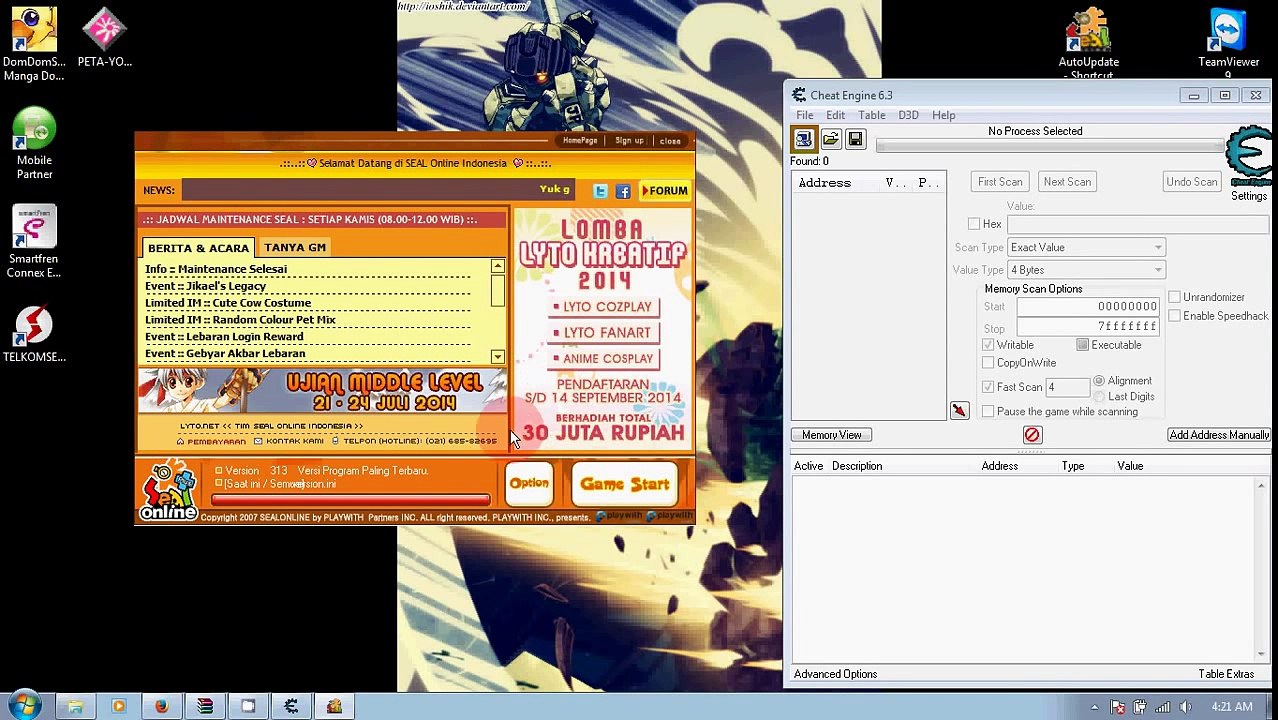Open the Smartfren Connex desktop icon

pyautogui.click(x=34, y=243)
